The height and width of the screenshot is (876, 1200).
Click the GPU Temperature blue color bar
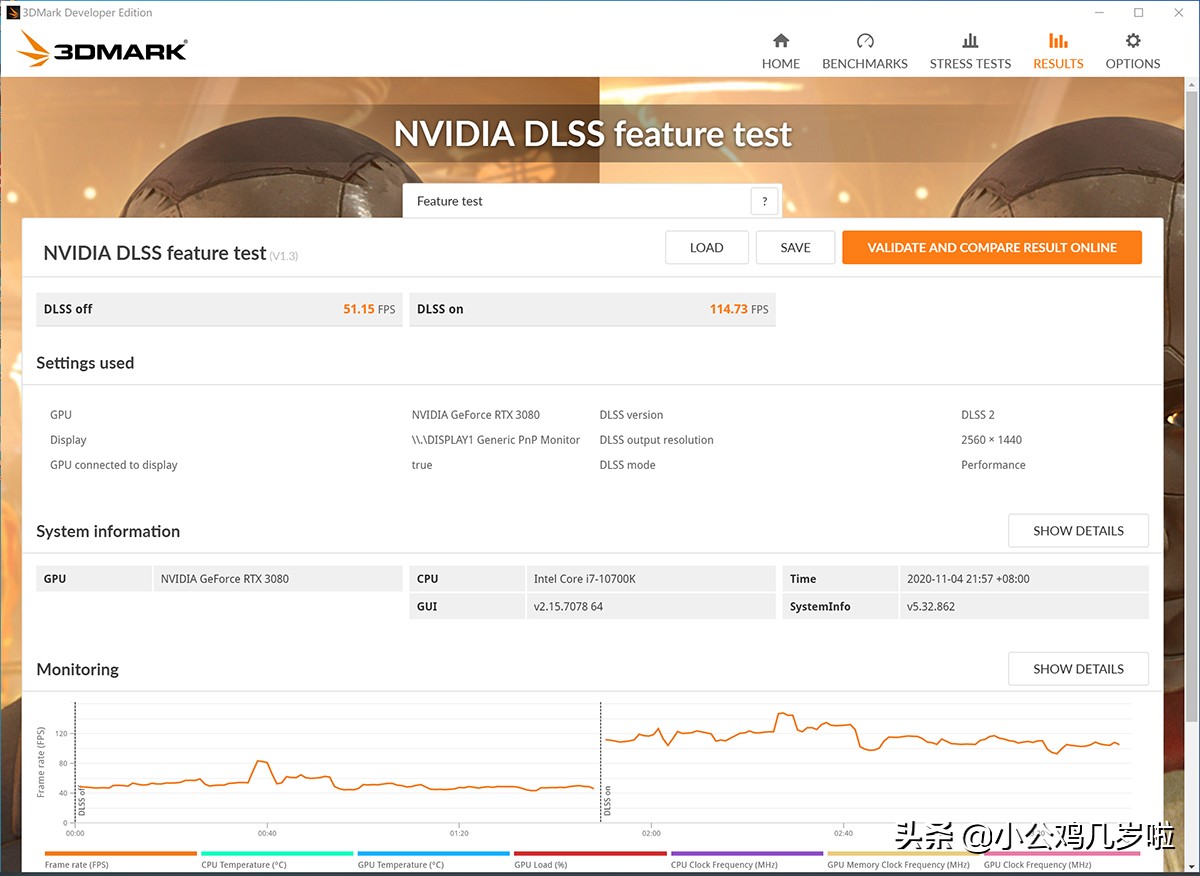coord(433,854)
